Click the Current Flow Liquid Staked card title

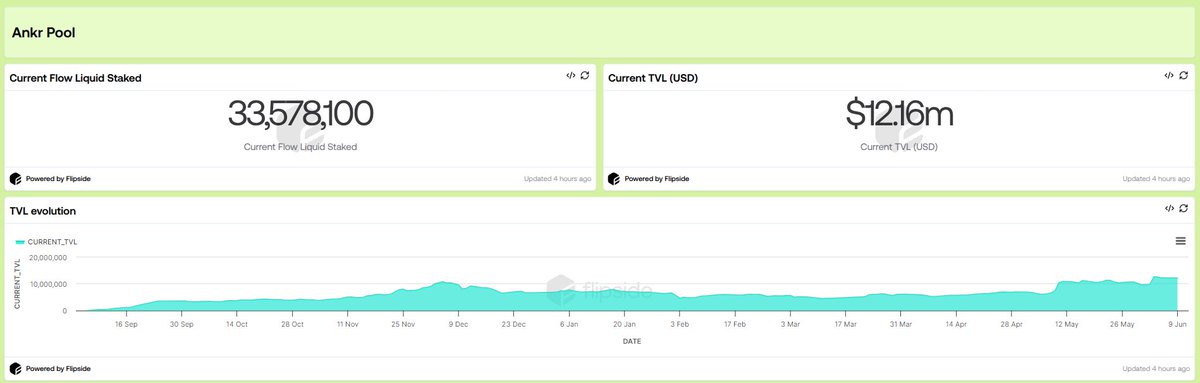[75, 77]
